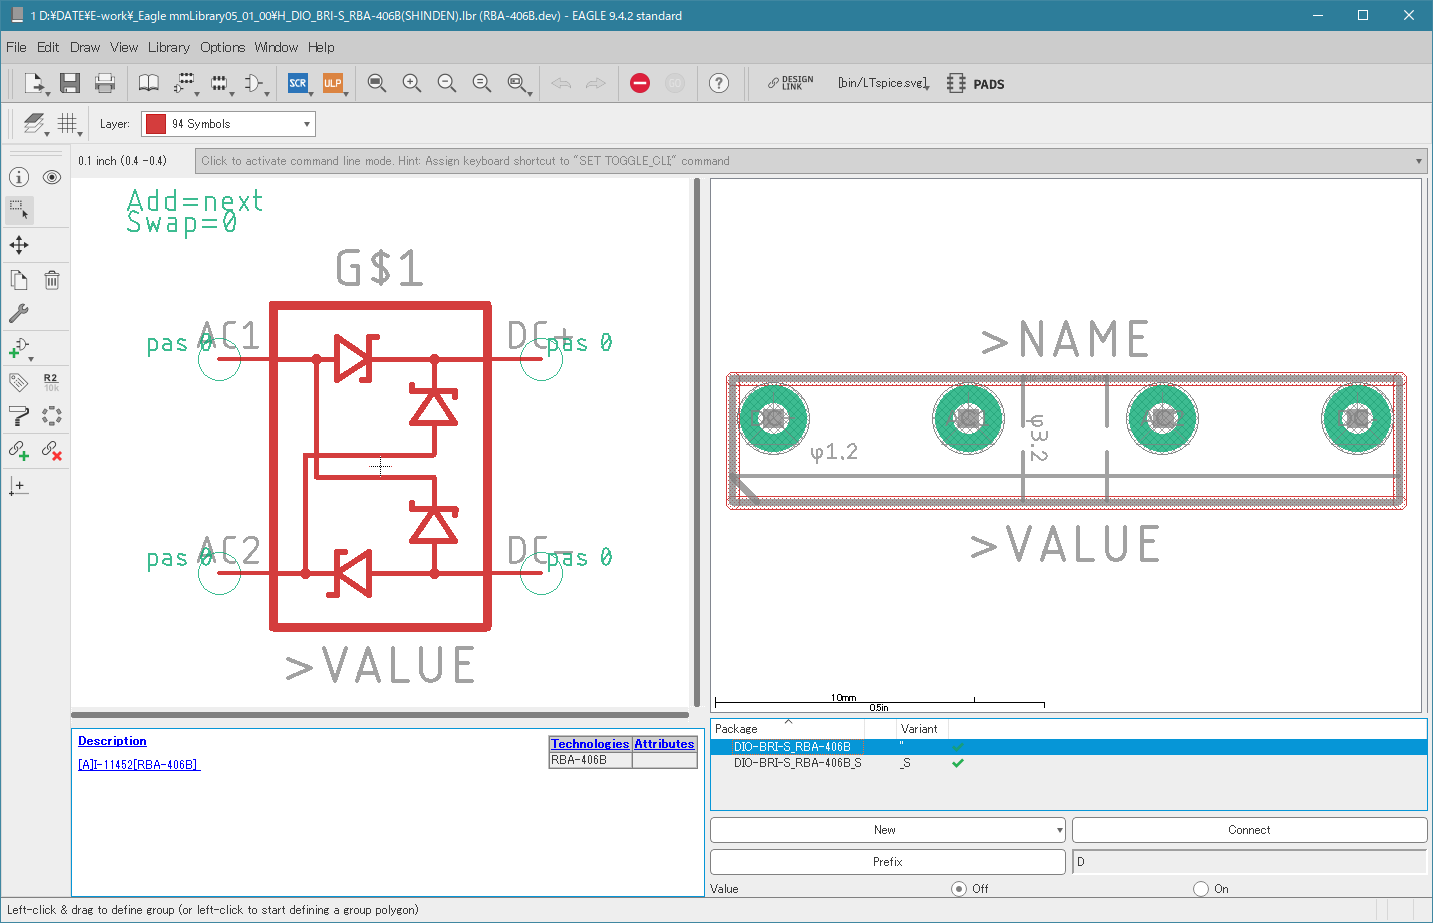Image resolution: width=1433 pixels, height=923 pixels.
Task: Open the Library menu
Action: point(169,47)
